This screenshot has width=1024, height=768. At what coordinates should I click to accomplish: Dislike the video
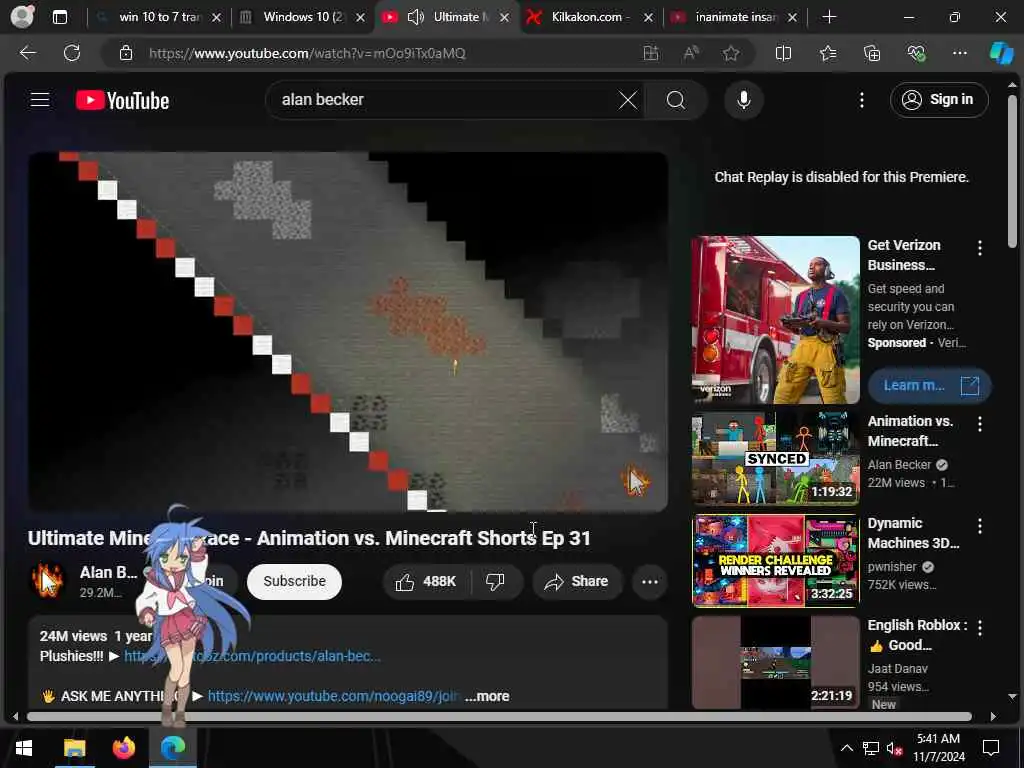click(x=496, y=581)
